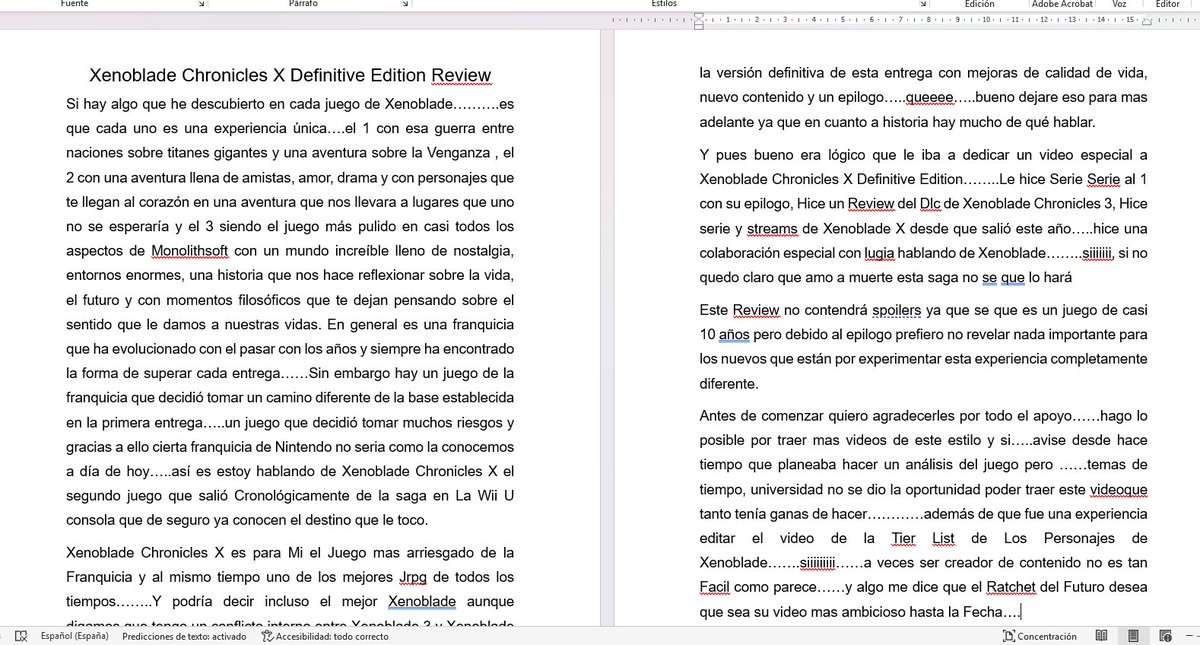The height and width of the screenshot is (645, 1200).
Task: Open the Párrafo dialog launcher arrow
Action: (x=405, y=4)
